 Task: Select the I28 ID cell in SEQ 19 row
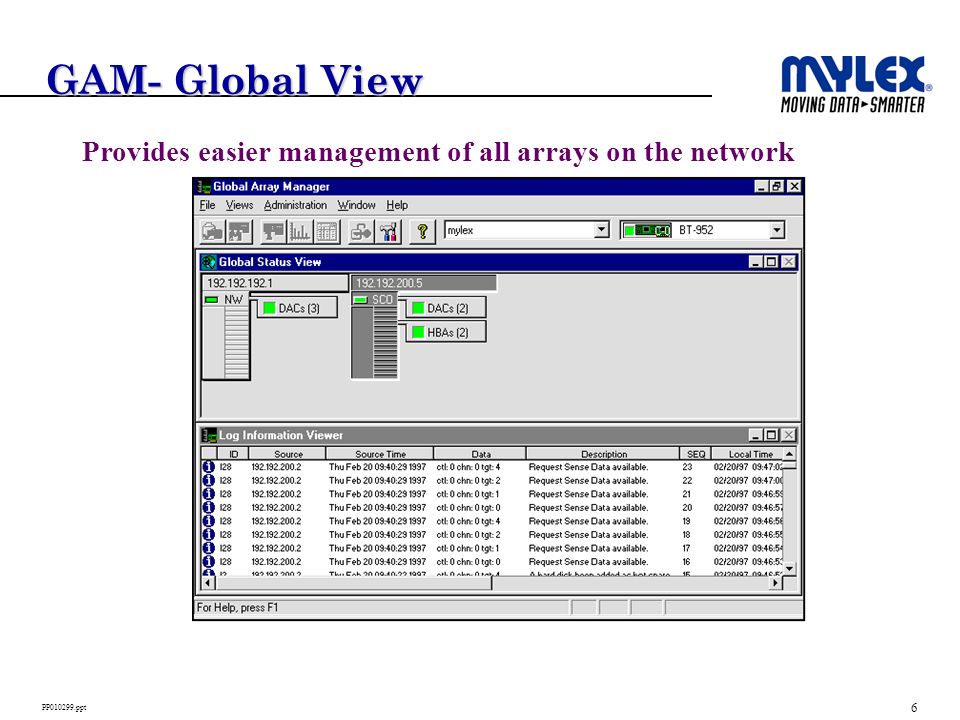[x=225, y=521]
